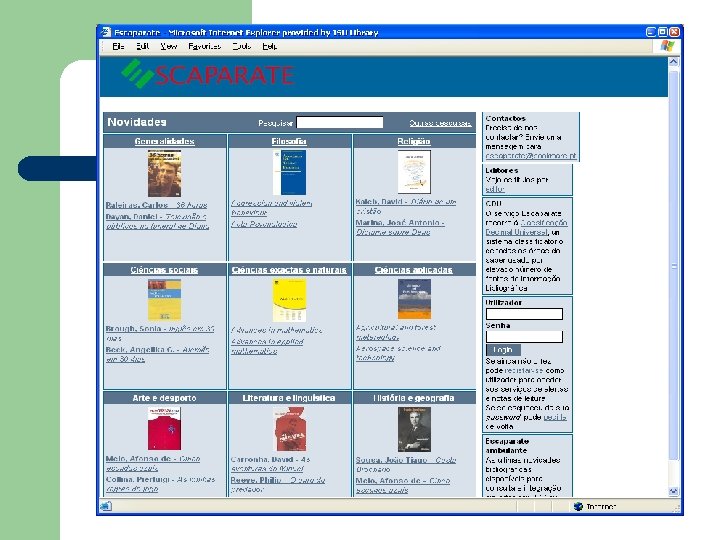Open the Beck, Angelika book link
720x540 pixels.
coord(158,354)
